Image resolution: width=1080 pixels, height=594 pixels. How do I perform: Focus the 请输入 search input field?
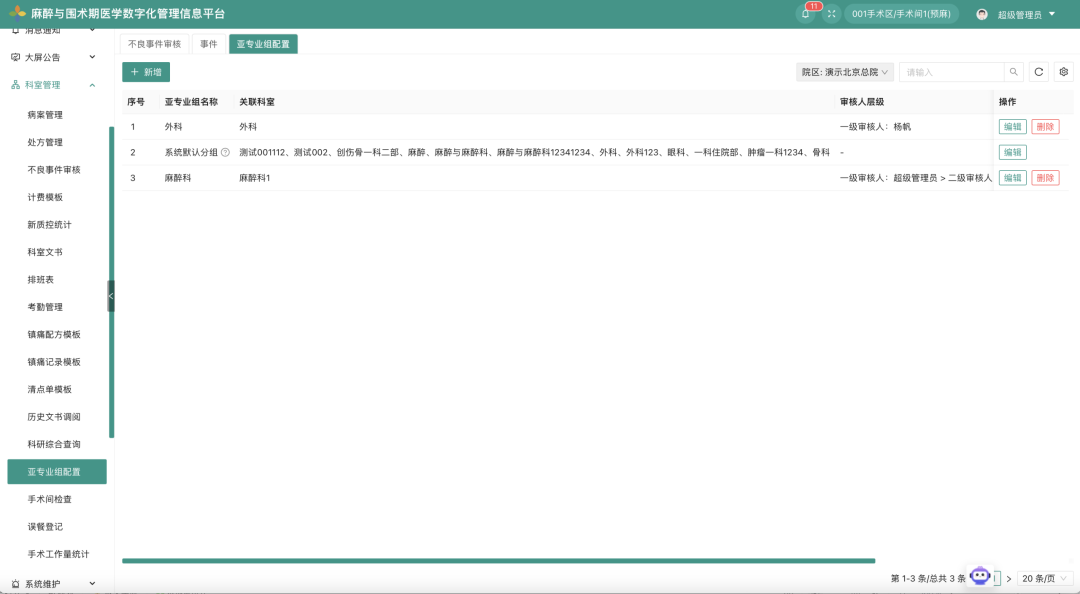pyautogui.click(x=951, y=72)
